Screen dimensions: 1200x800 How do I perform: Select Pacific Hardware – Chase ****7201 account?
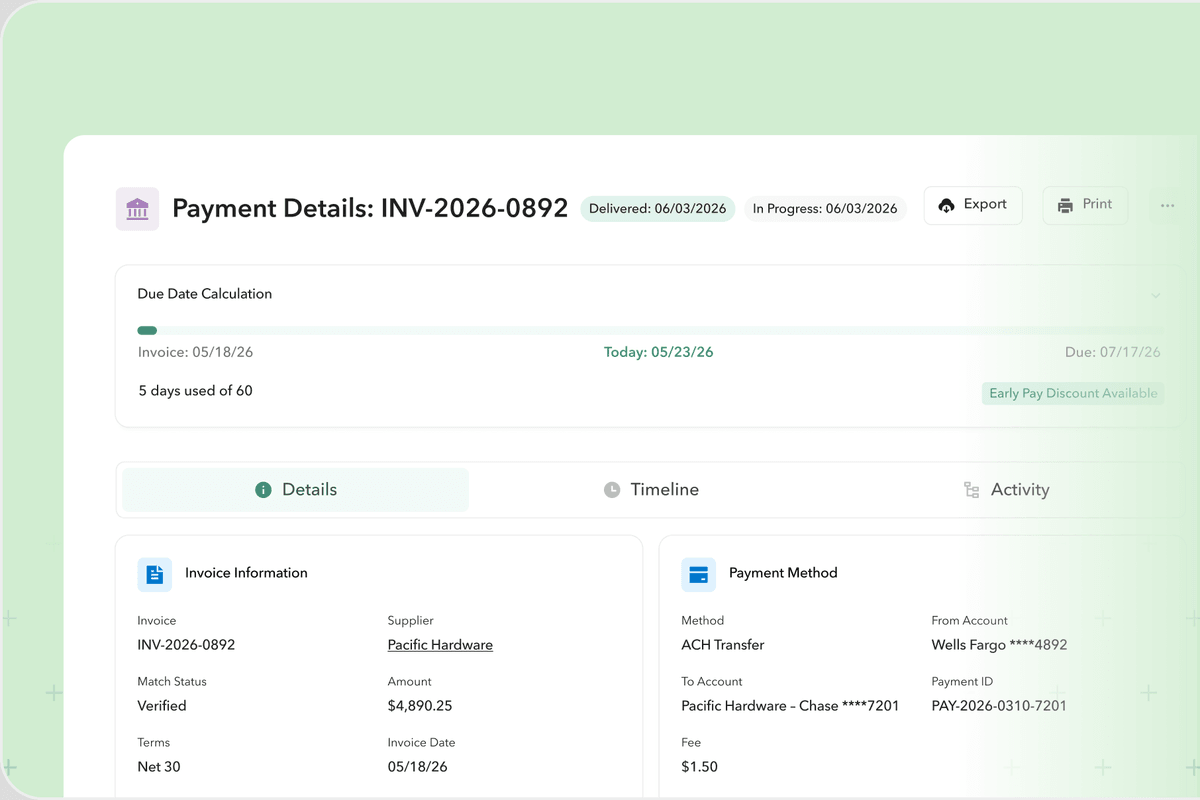(790, 706)
